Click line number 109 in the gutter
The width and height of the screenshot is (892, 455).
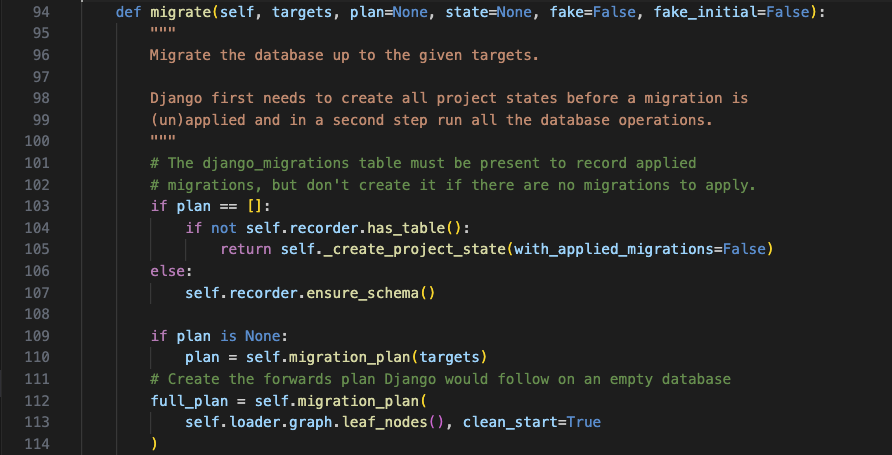pyautogui.click(x=37, y=336)
